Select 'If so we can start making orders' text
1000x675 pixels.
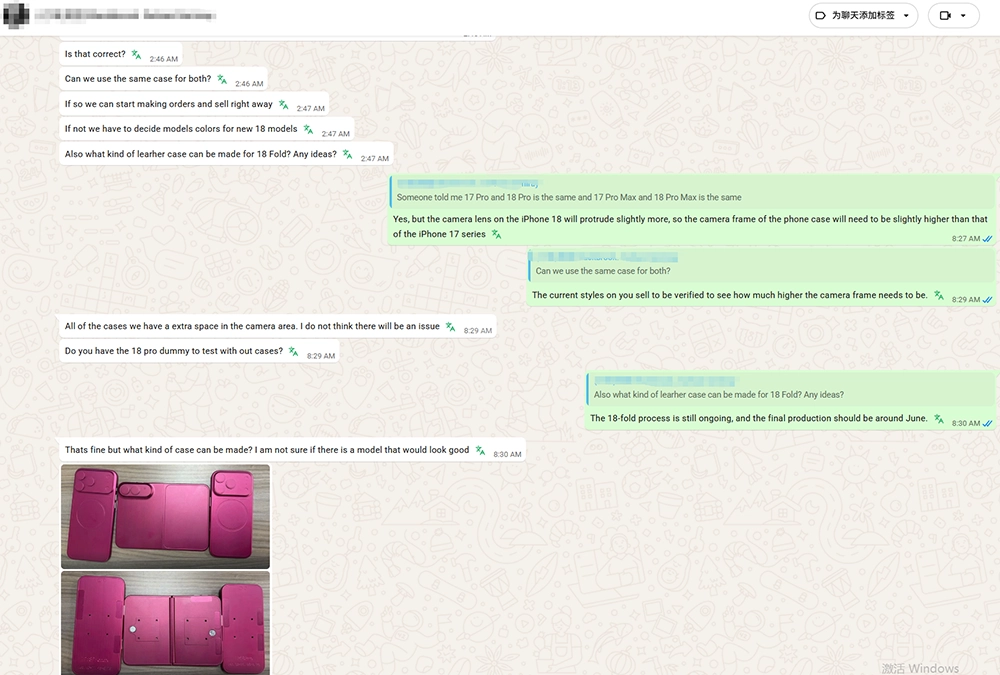tap(168, 104)
